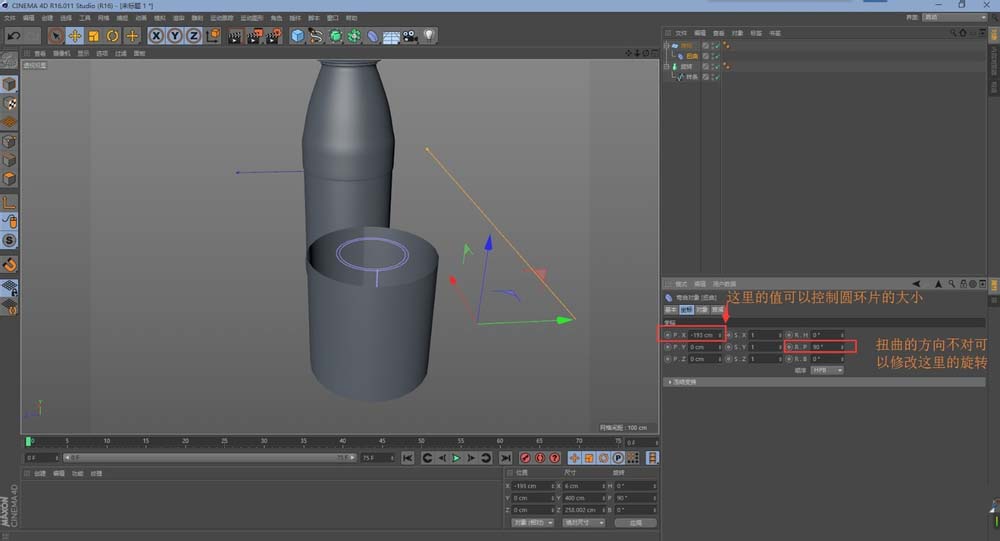Image resolution: width=1000 pixels, height=541 pixels.
Task: Click the Undo arrow icon
Action: tap(14, 36)
